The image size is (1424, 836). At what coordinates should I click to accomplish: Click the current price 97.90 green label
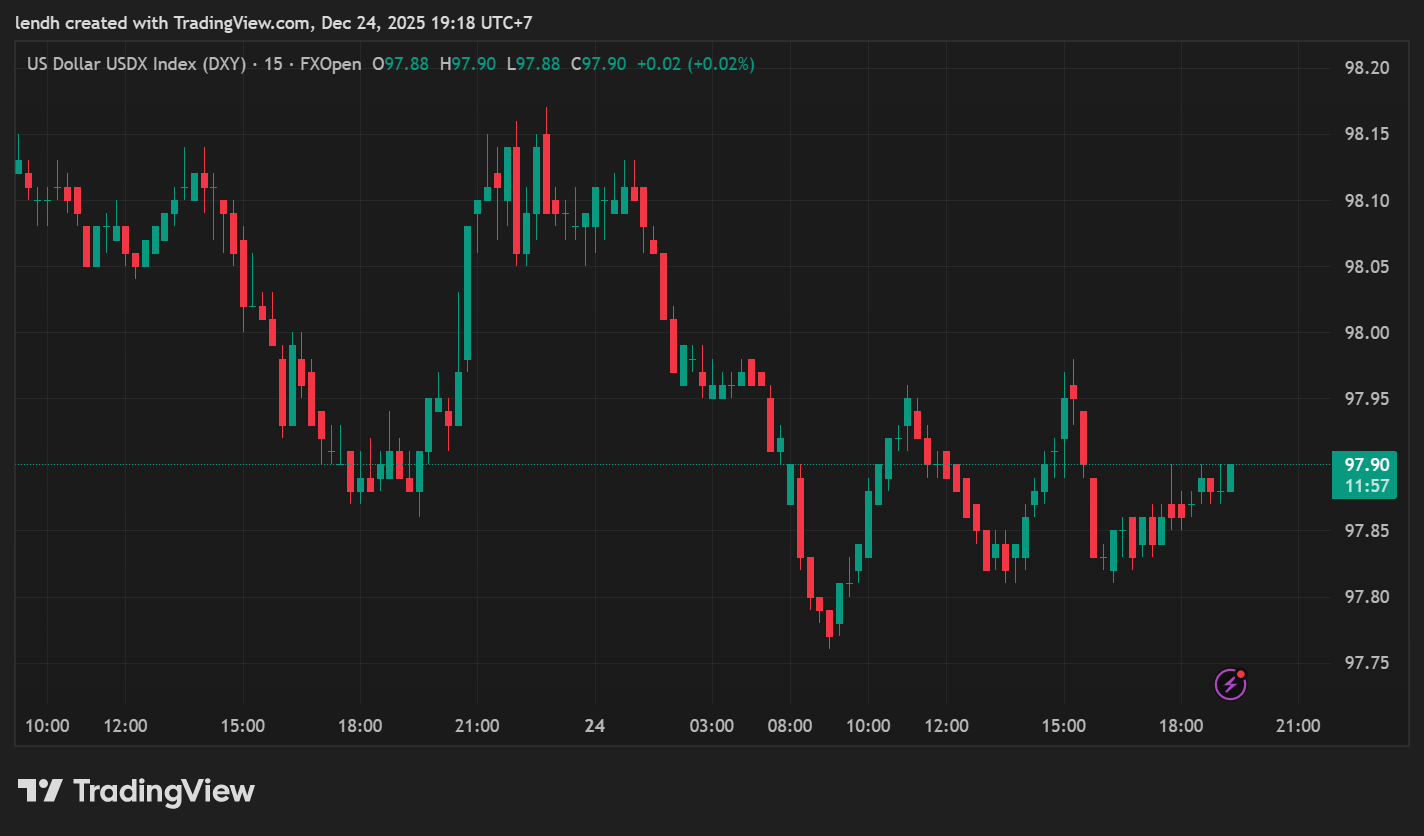(1366, 465)
